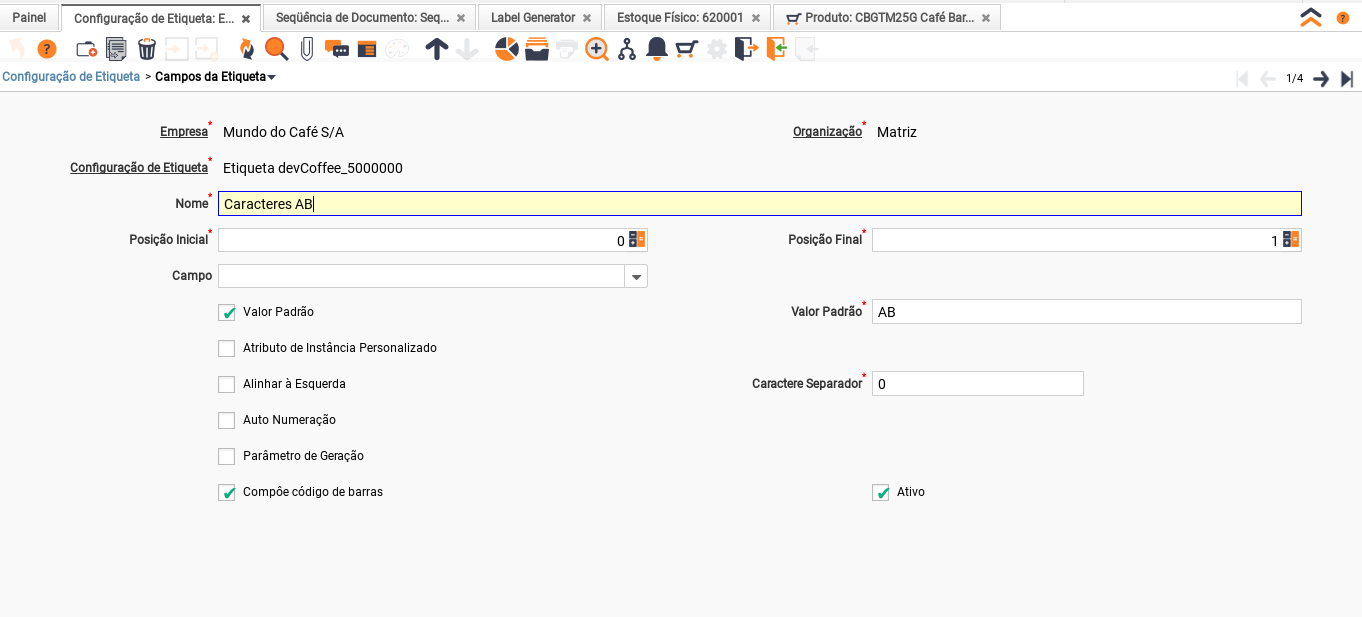This screenshot has width=1362, height=617.
Task: Click the Configuração de Etiqueta breadcrumb link
Action: [71, 77]
